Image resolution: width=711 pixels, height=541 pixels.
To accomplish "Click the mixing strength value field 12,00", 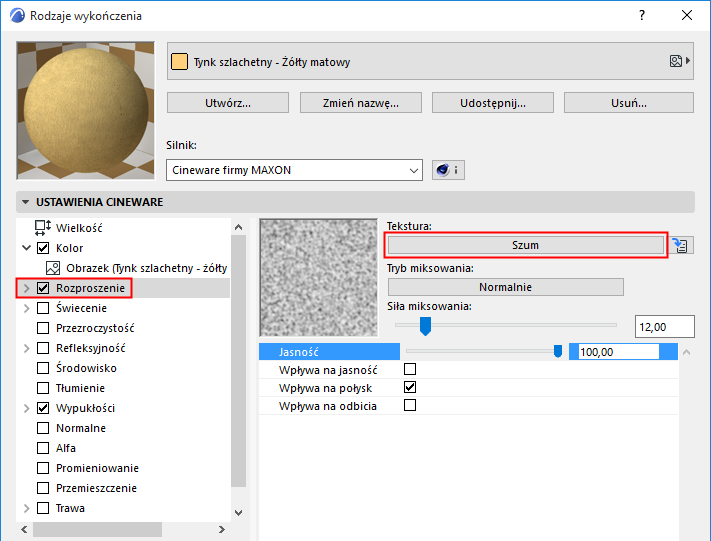I will (664, 327).
